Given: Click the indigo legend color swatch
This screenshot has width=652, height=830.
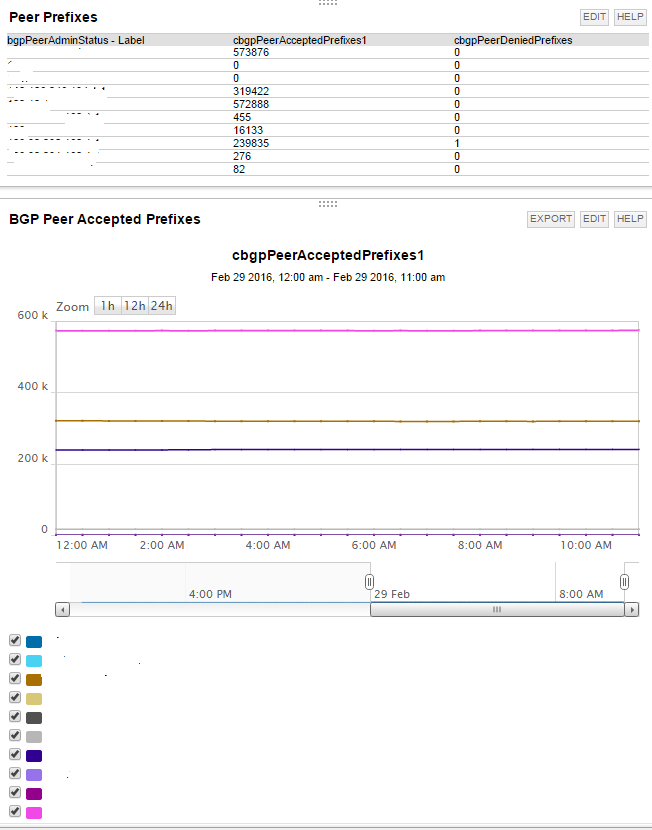Looking at the screenshot, I should pos(34,756).
